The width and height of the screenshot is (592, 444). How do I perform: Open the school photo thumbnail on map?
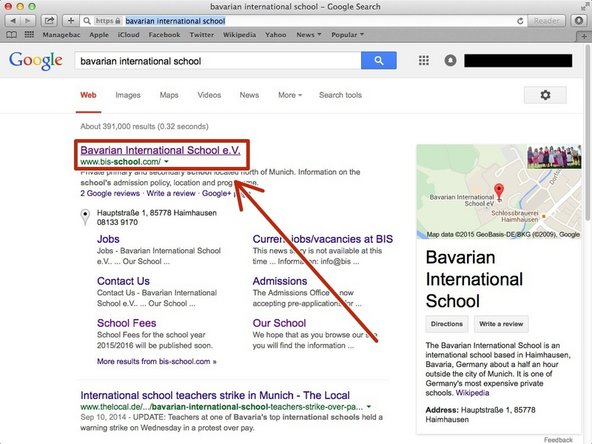(x=554, y=156)
